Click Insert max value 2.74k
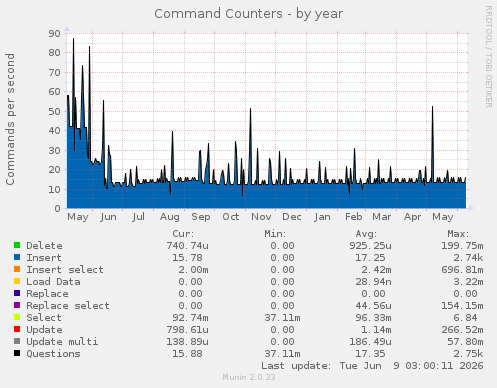 coord(468,258)
